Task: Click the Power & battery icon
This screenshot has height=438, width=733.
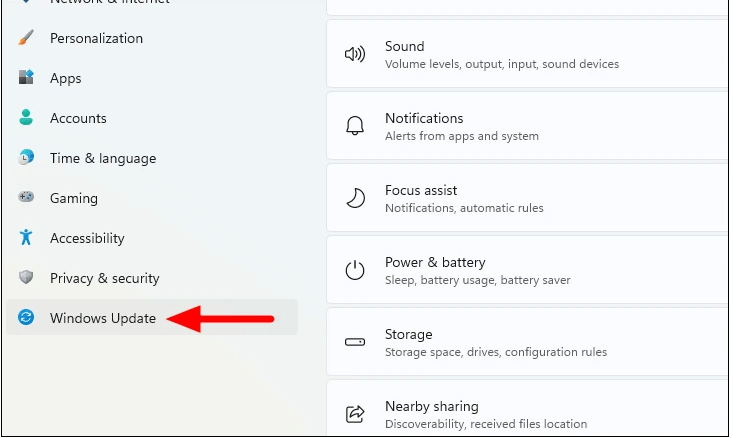Action: 355,270
